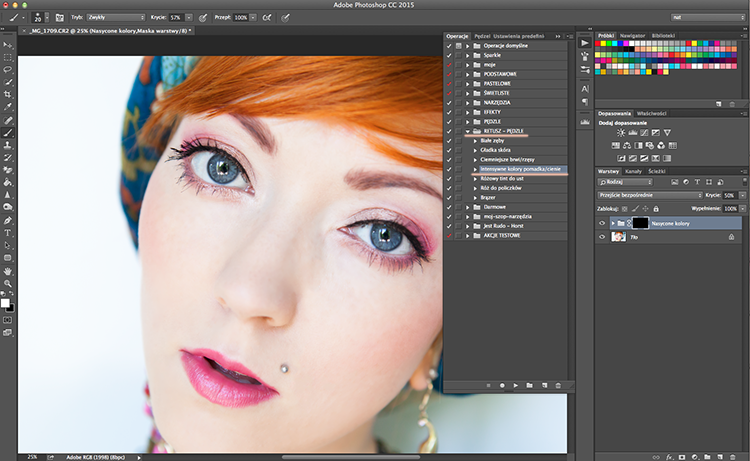Pick the yellow swatch in Próbki
Image resolution: width=750 pixels, height=461 pixels.
tap(604, 44)
